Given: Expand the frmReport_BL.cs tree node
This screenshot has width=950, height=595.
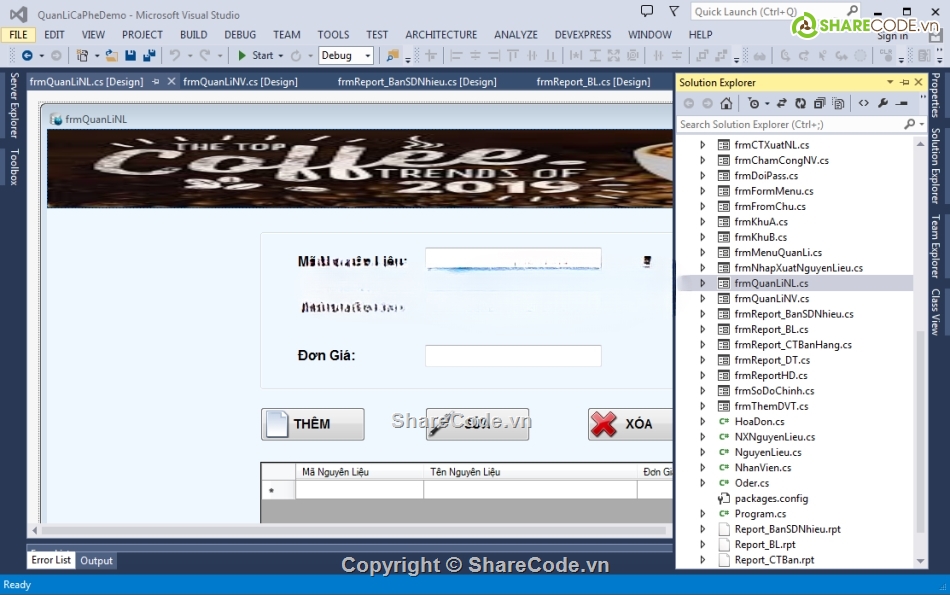Looking at the screenshot, I should click(x=703, y=329).
